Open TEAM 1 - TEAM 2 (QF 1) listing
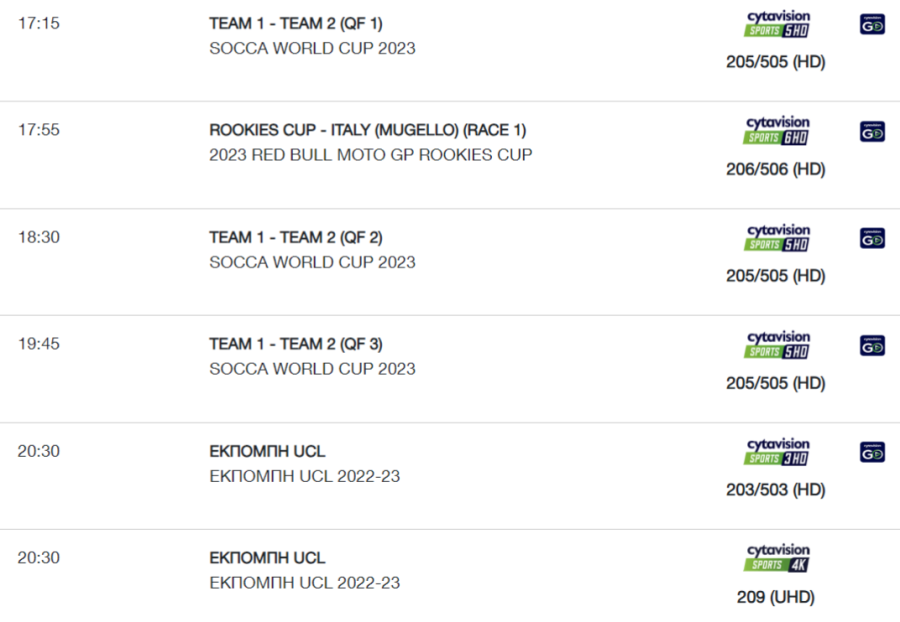Viewport: 900px width, 622px height. [x=296, y=24]
